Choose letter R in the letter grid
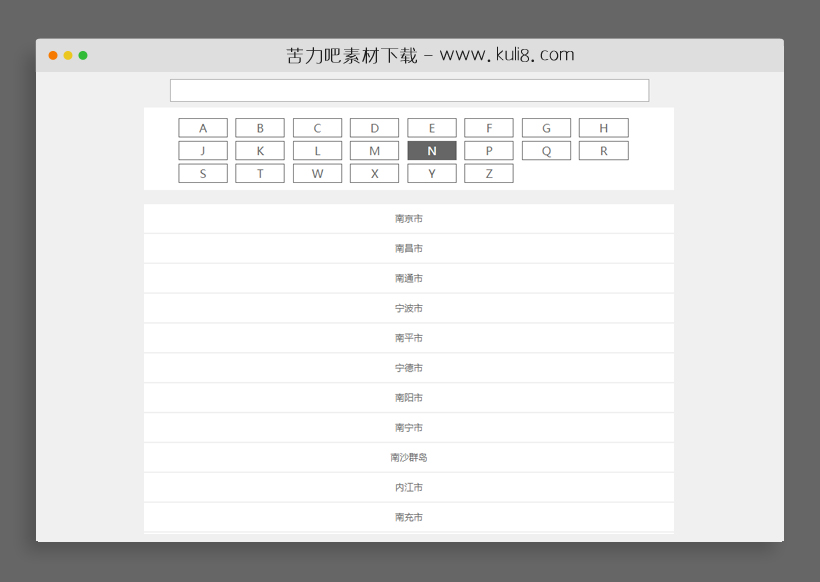The image size is (820, 582). pyautogui.click(x=603, y=150)
